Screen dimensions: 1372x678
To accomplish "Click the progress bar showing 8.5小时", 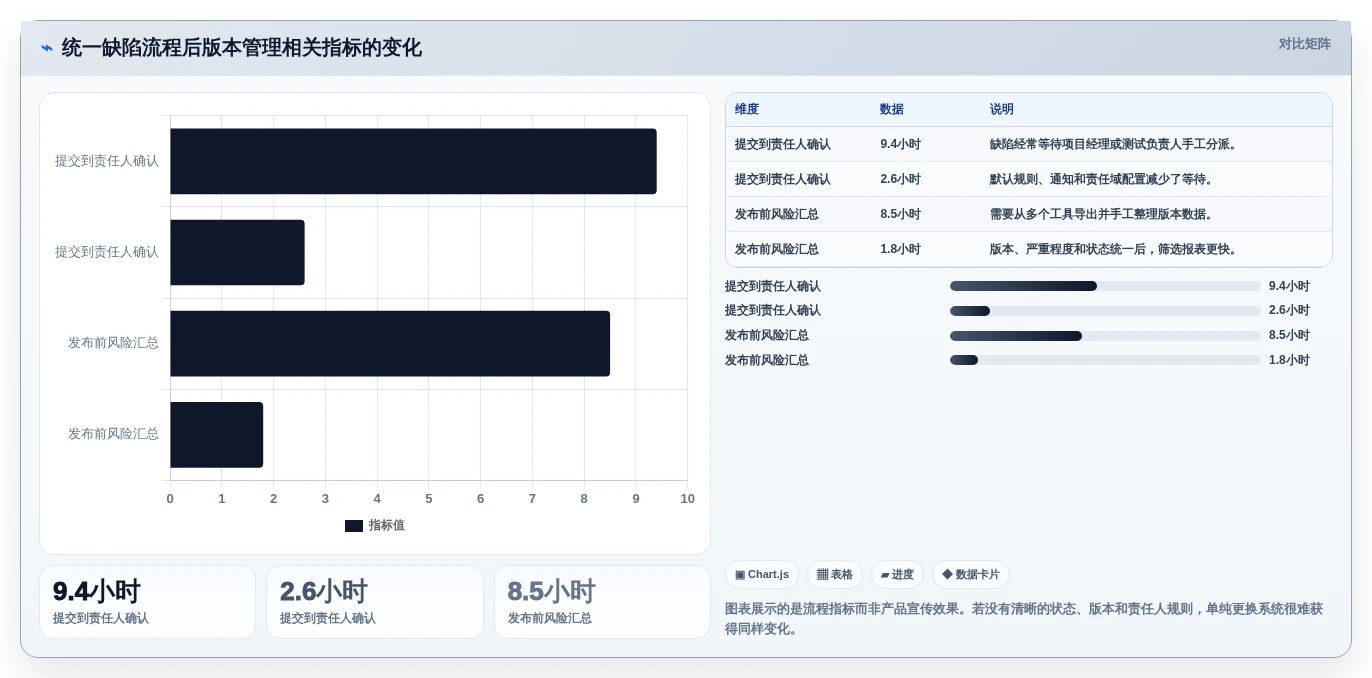I will [x=1105, y=336].
